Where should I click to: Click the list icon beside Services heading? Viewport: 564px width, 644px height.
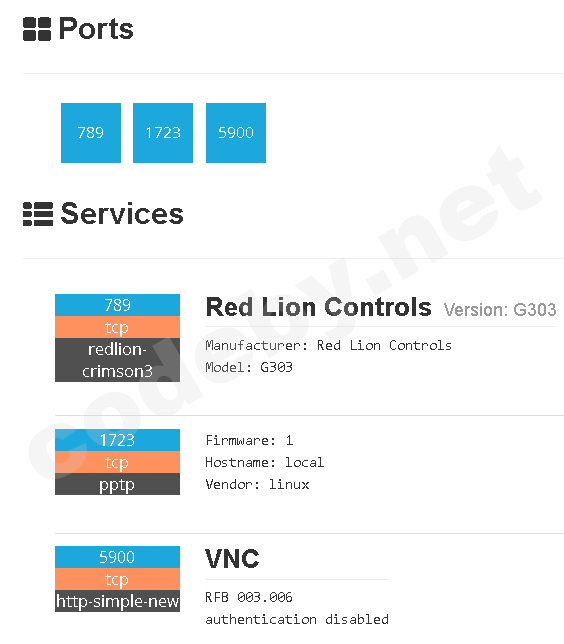(38, 214)
